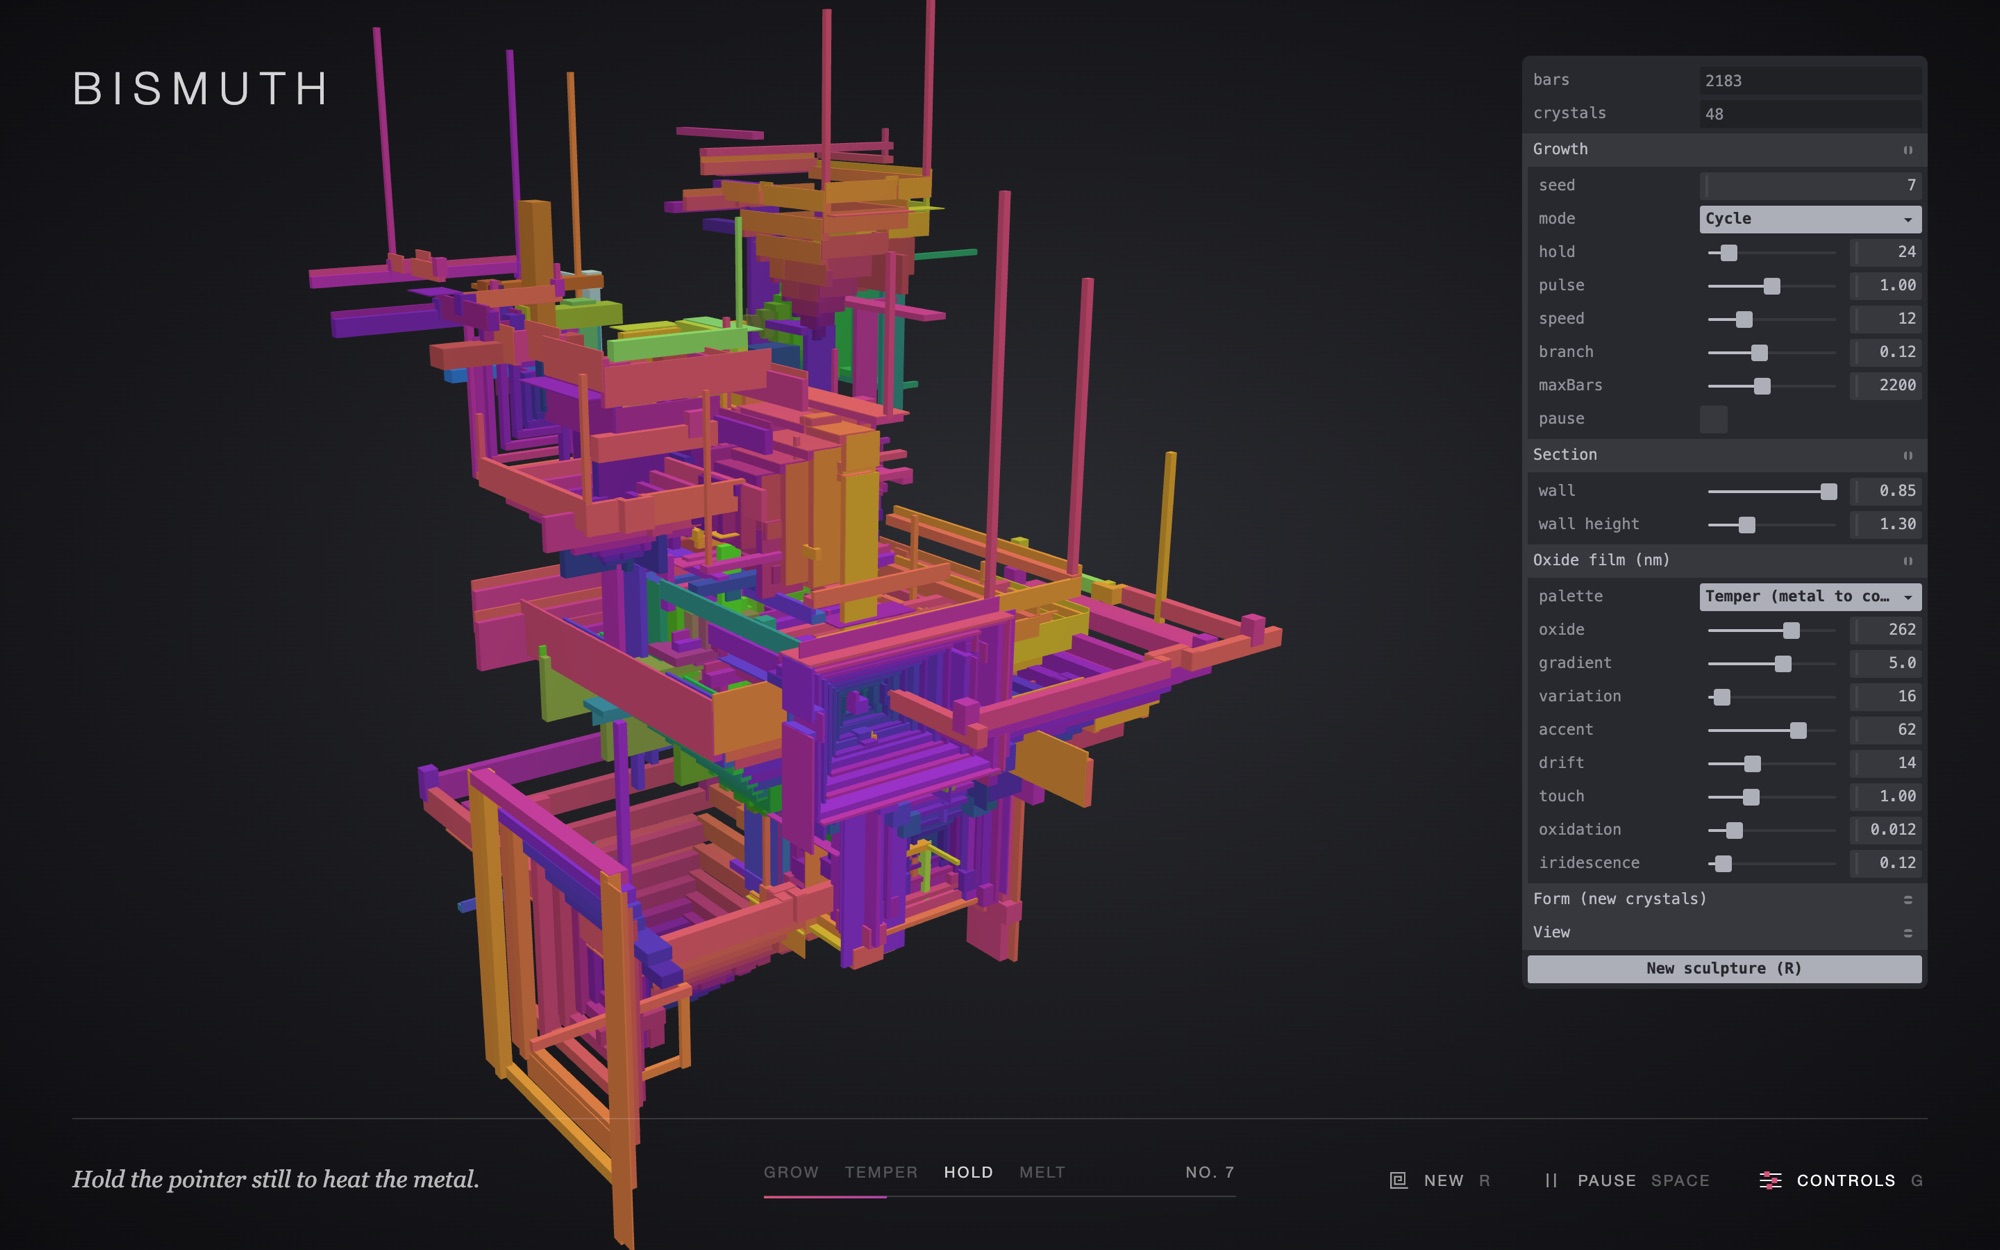The image size is (2000, 1250).
Task: Click the variation slider track
Action: tap(1771, 697)
